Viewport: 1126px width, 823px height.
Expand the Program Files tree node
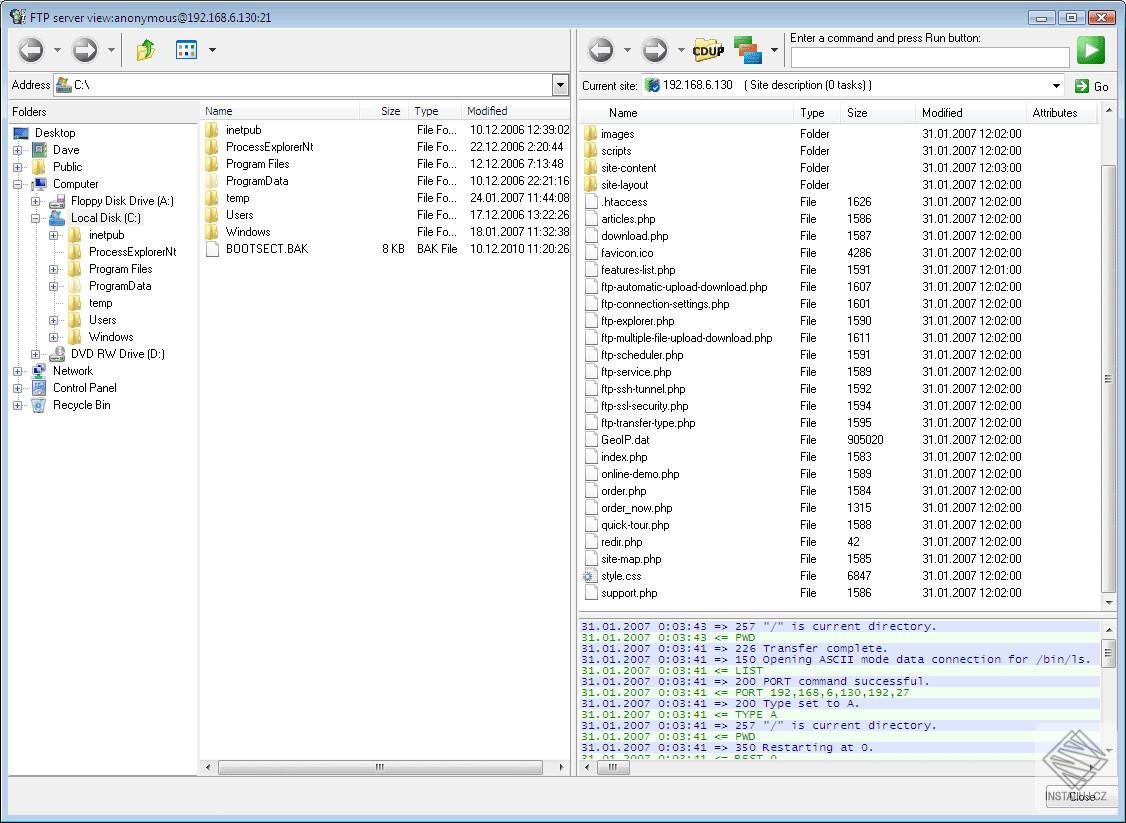54,269
